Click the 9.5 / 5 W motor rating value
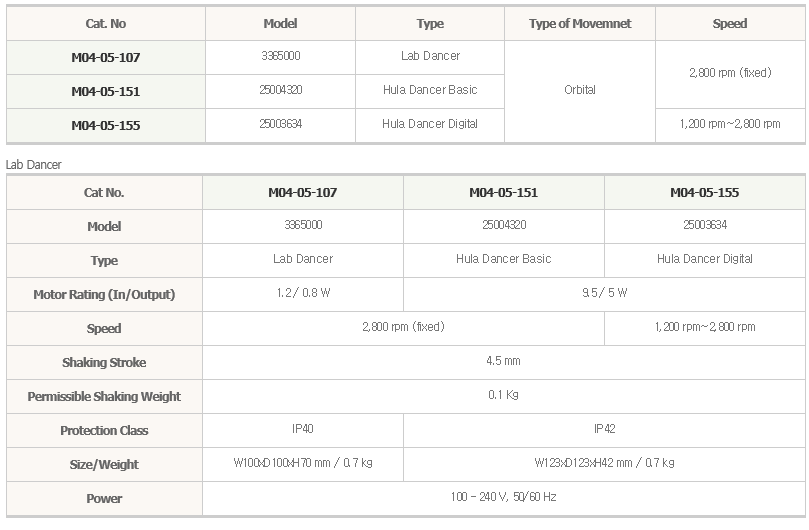Viewport: 809px width, 530px height. pos(604,293)
